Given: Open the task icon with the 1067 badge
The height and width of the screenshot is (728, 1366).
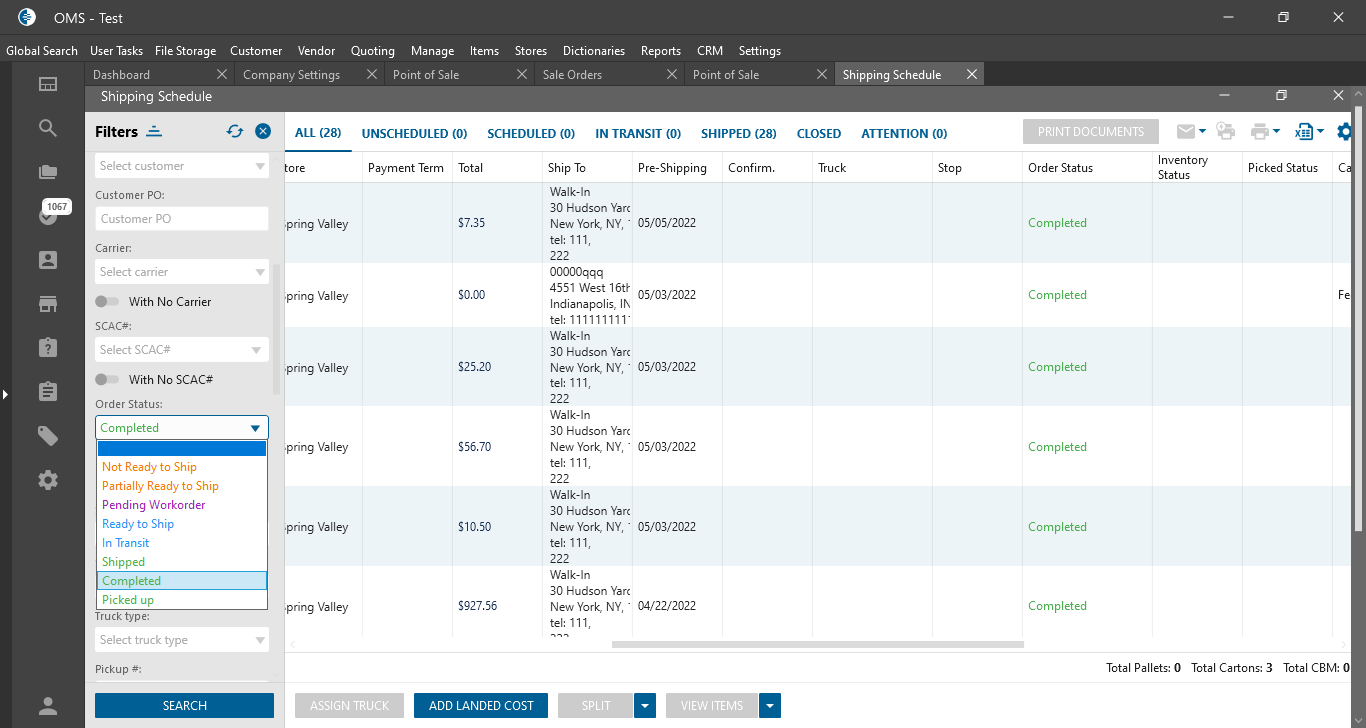Looking at the screenshot, I should pyautogui.click(x=48, y=215).
